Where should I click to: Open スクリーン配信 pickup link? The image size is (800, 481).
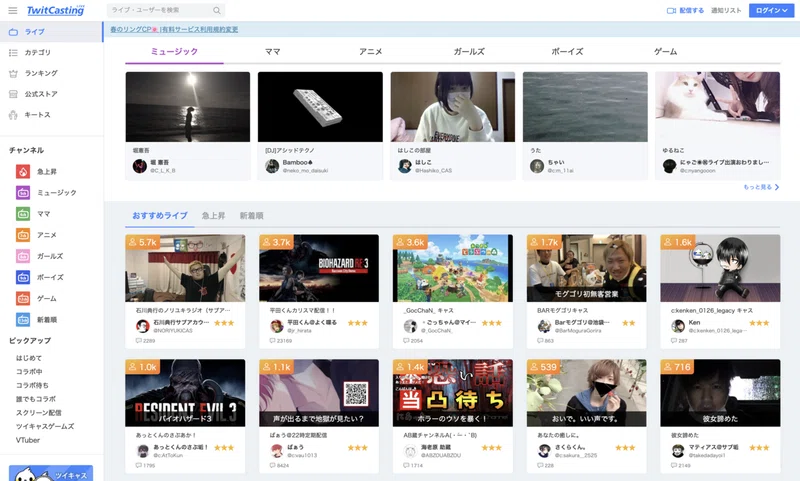pos(39,413)
